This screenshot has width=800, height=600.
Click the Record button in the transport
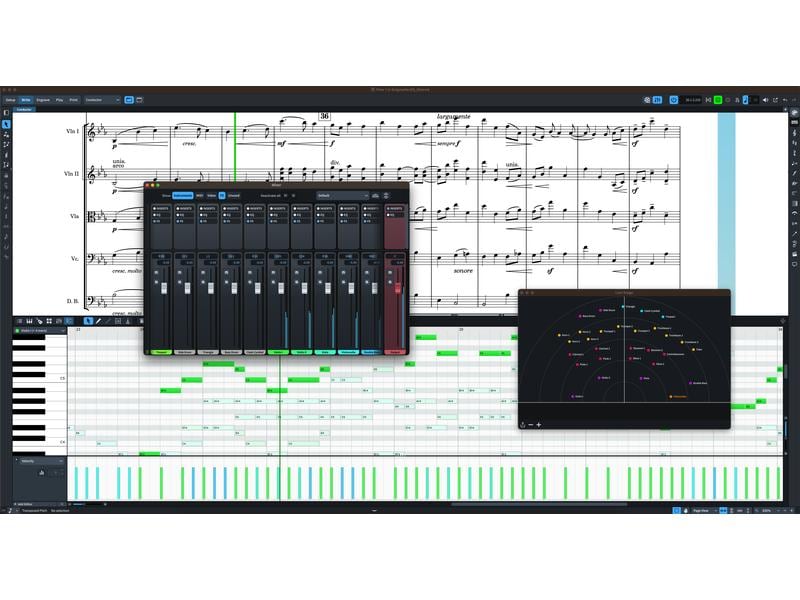click(x=728, y=100)
